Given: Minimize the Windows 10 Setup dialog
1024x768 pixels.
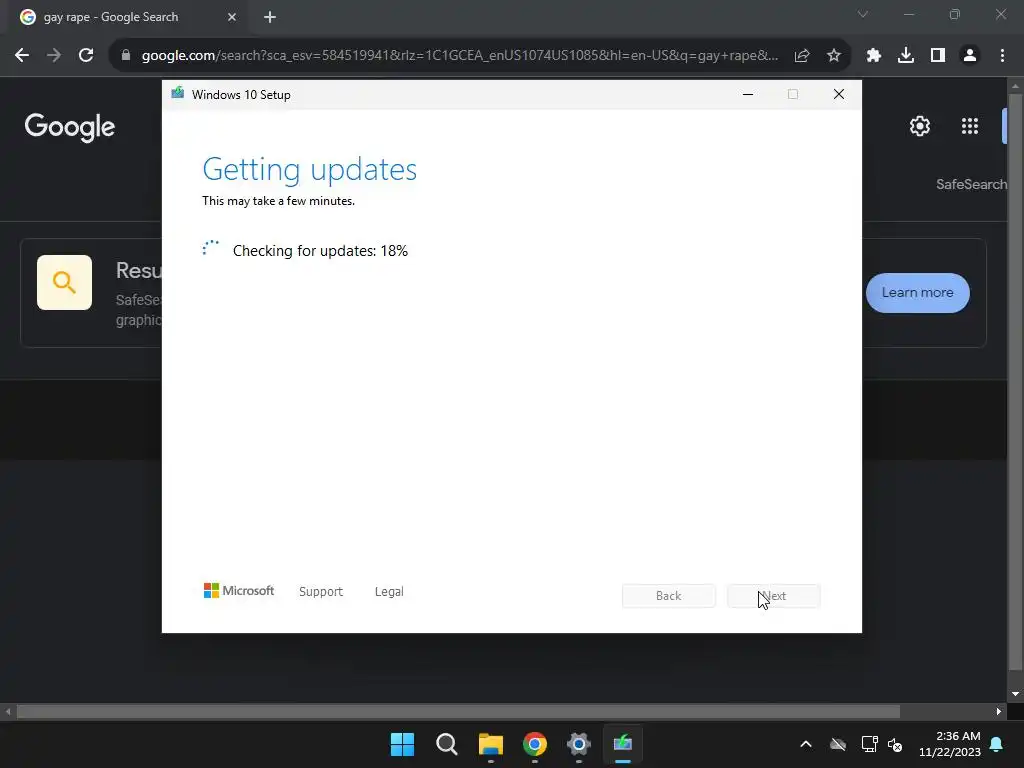Looking at the screenshot, I should coord(748,95).
